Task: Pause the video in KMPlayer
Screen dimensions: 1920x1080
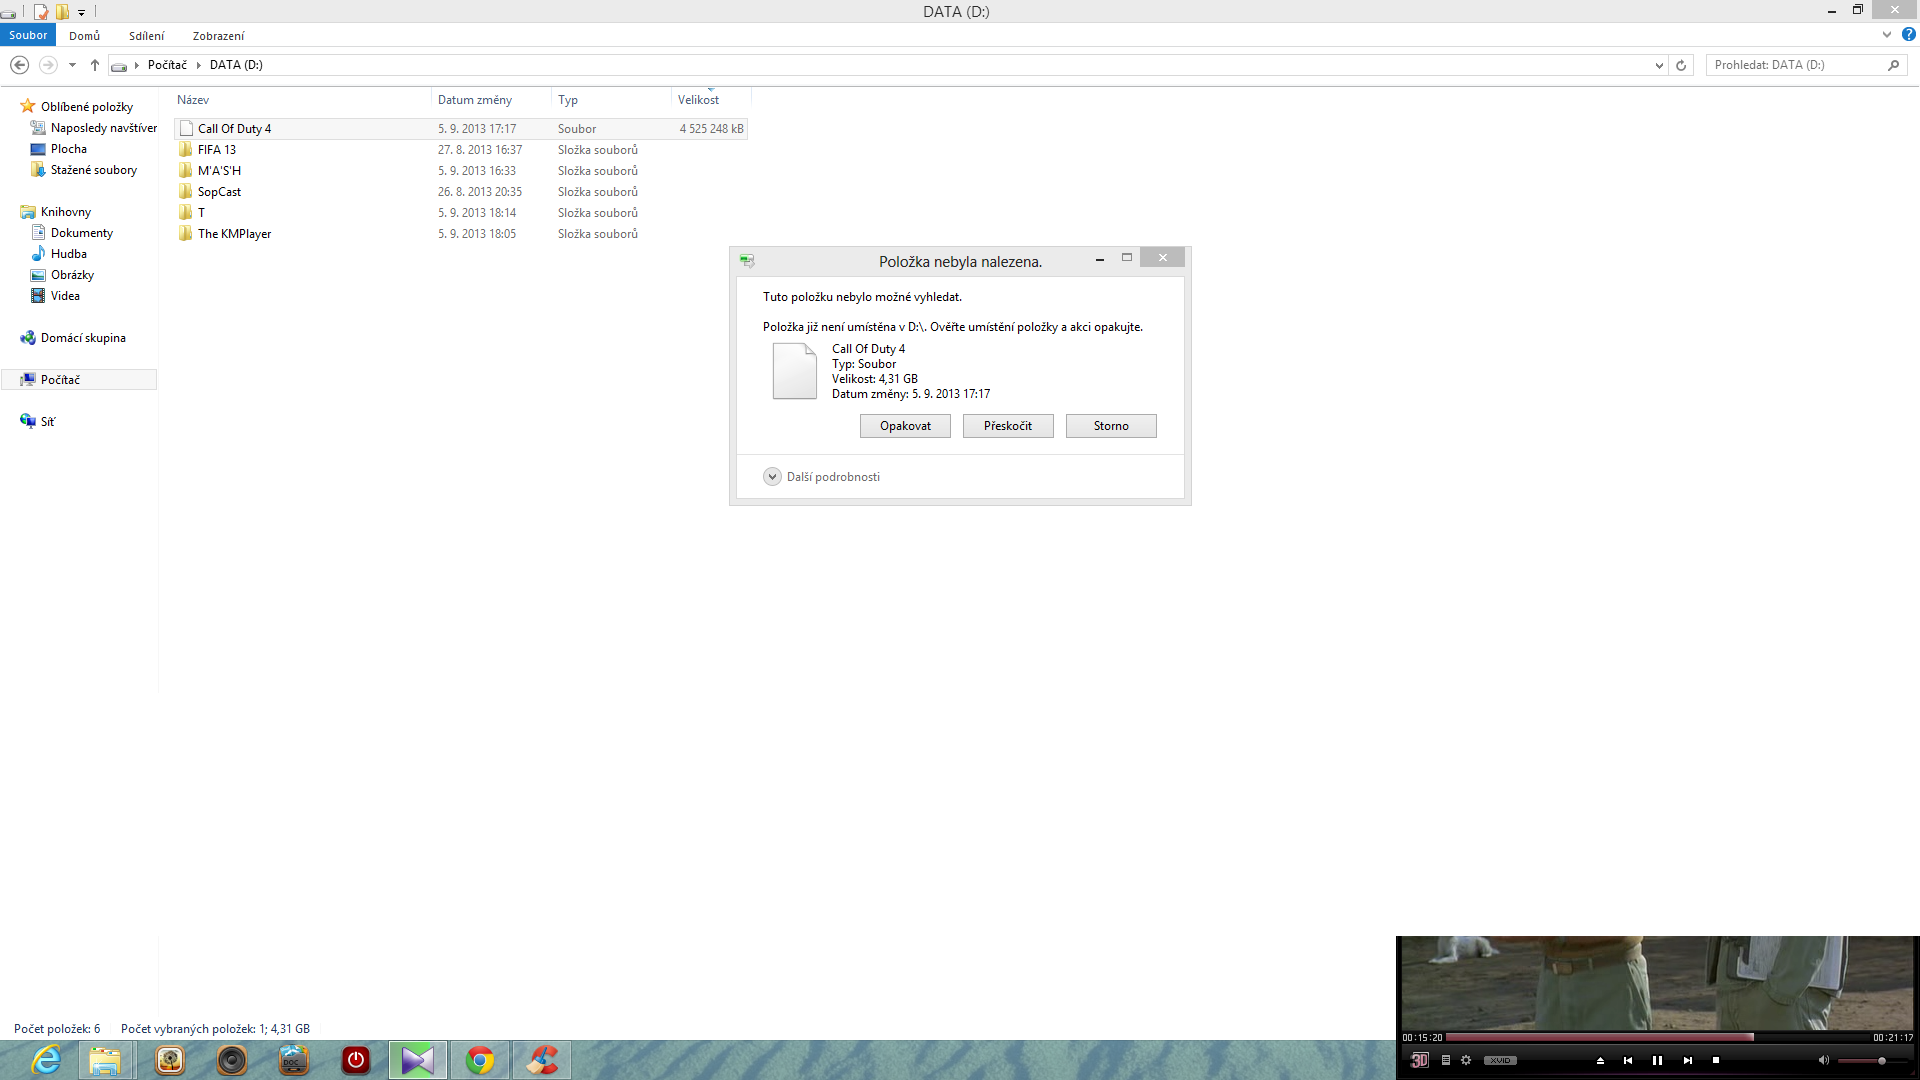Action: [1657, 1060]
